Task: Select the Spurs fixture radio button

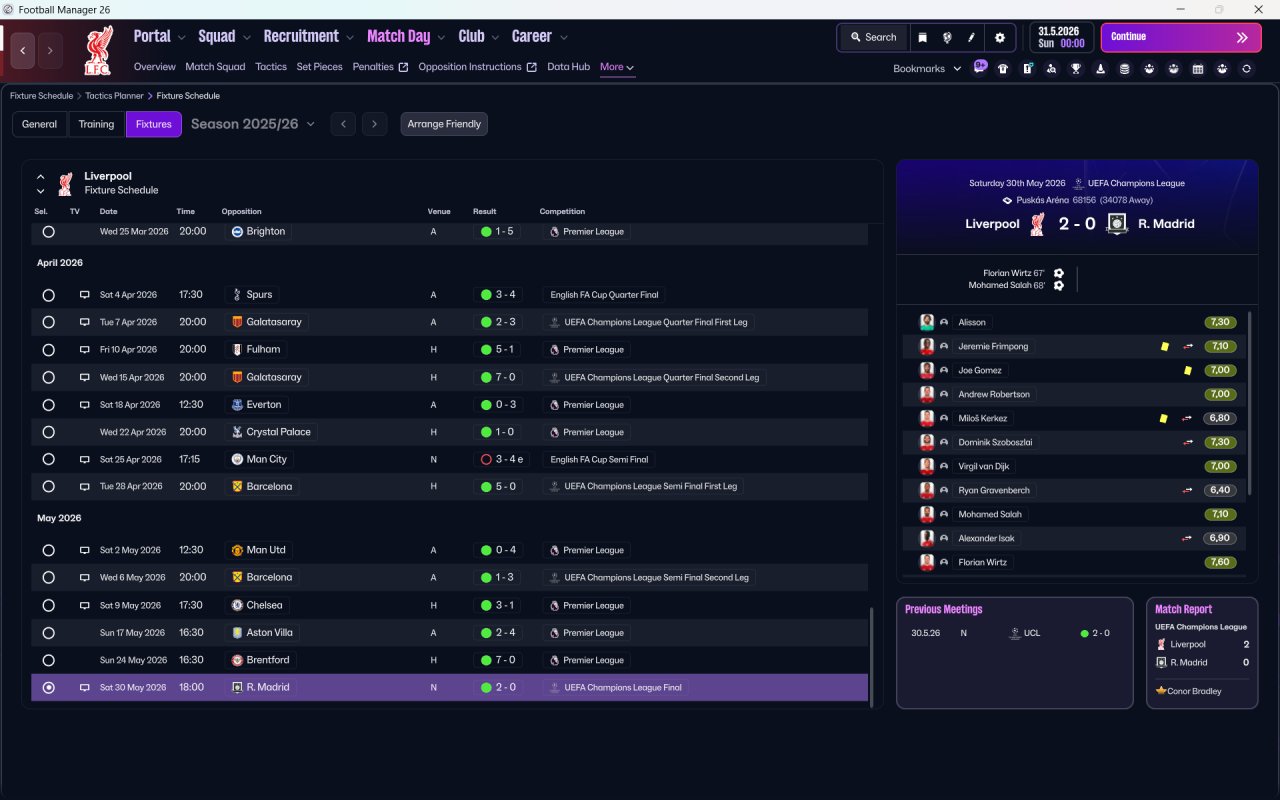Action: (48, 295)
